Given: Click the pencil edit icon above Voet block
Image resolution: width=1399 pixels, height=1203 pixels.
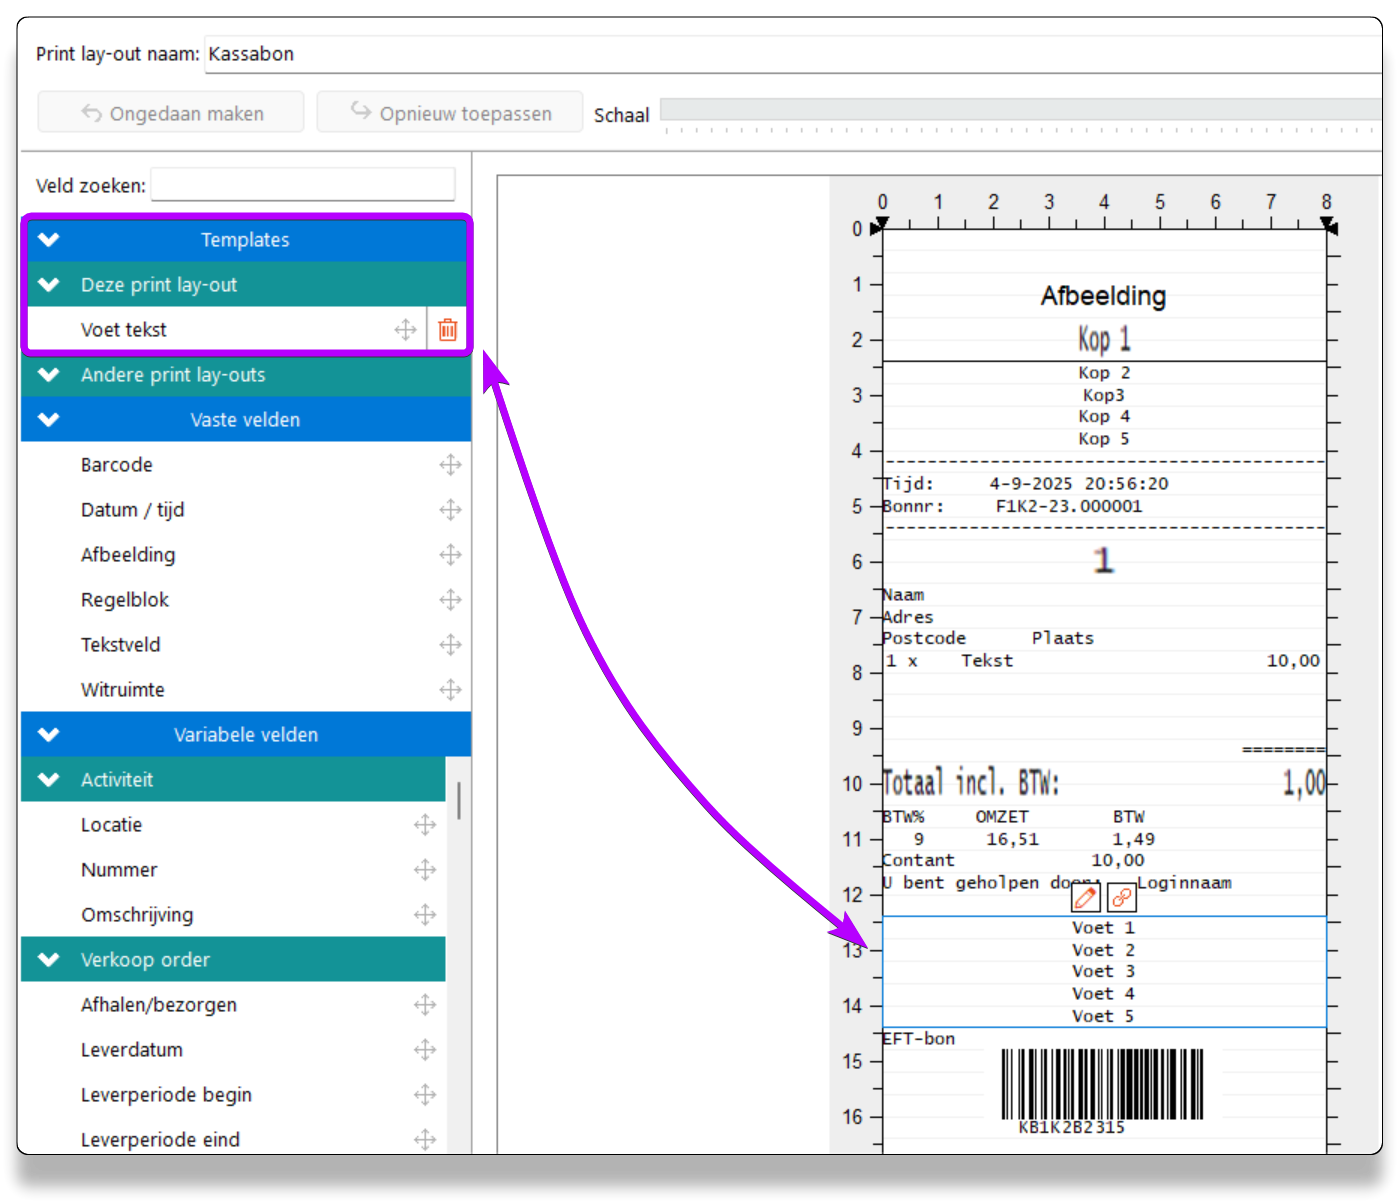Looking at the screenshot, I should pos(1085,898).
